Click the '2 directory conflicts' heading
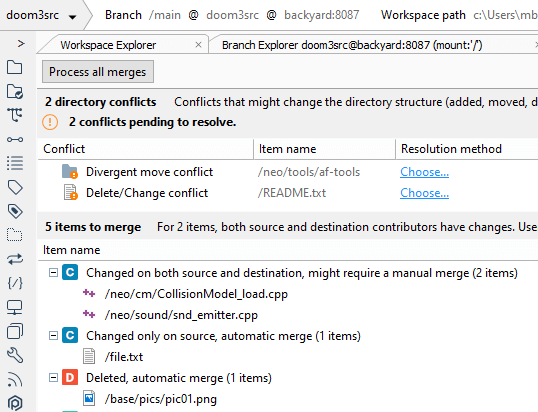538x412 pixels. pos(101,102)
